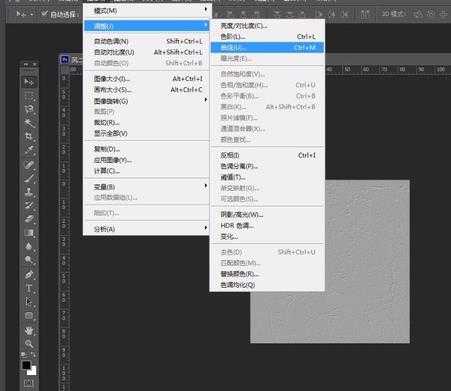Select the History Brush tool
Image resolution: width=451 pixels, height=391 pixels.
coord(29,205)
